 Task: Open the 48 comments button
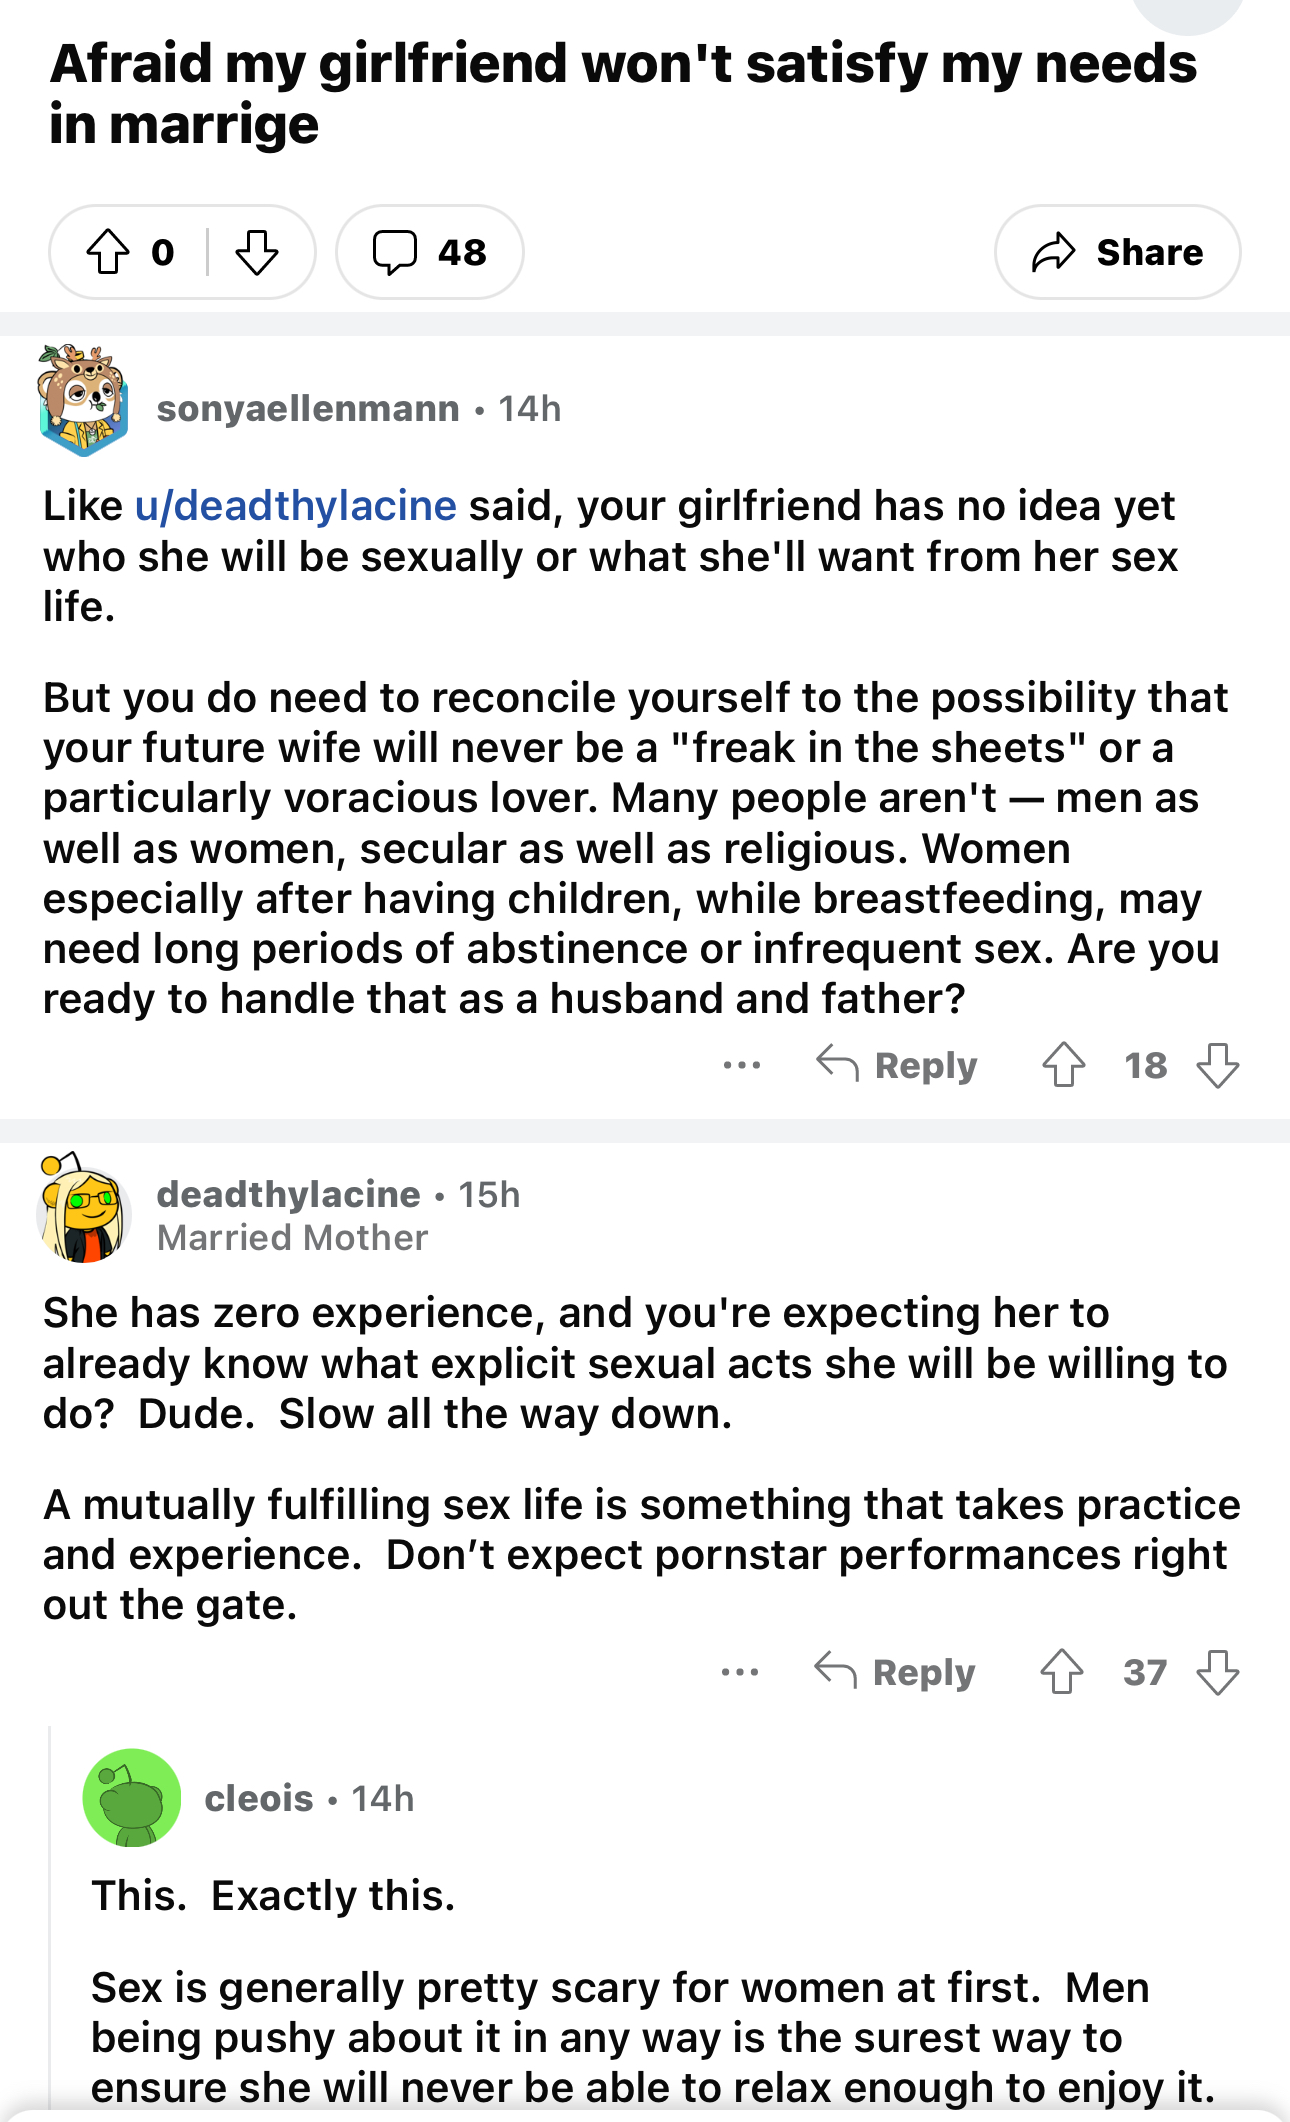[430, 252]
